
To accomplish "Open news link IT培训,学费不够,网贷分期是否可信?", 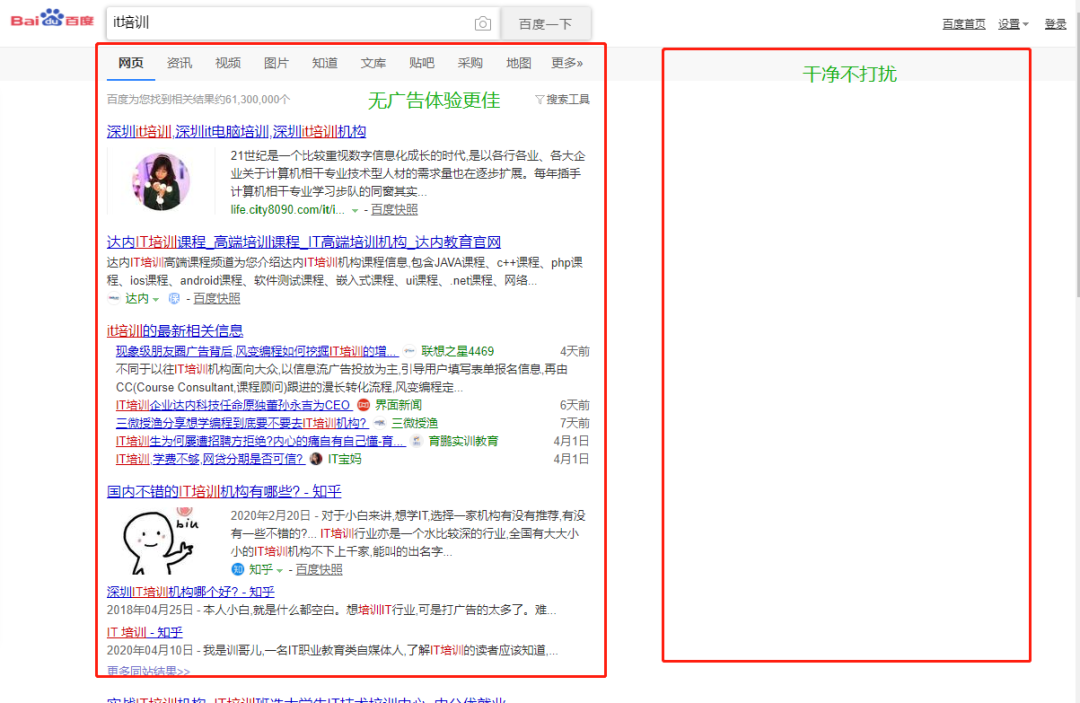I will point(209,459).
